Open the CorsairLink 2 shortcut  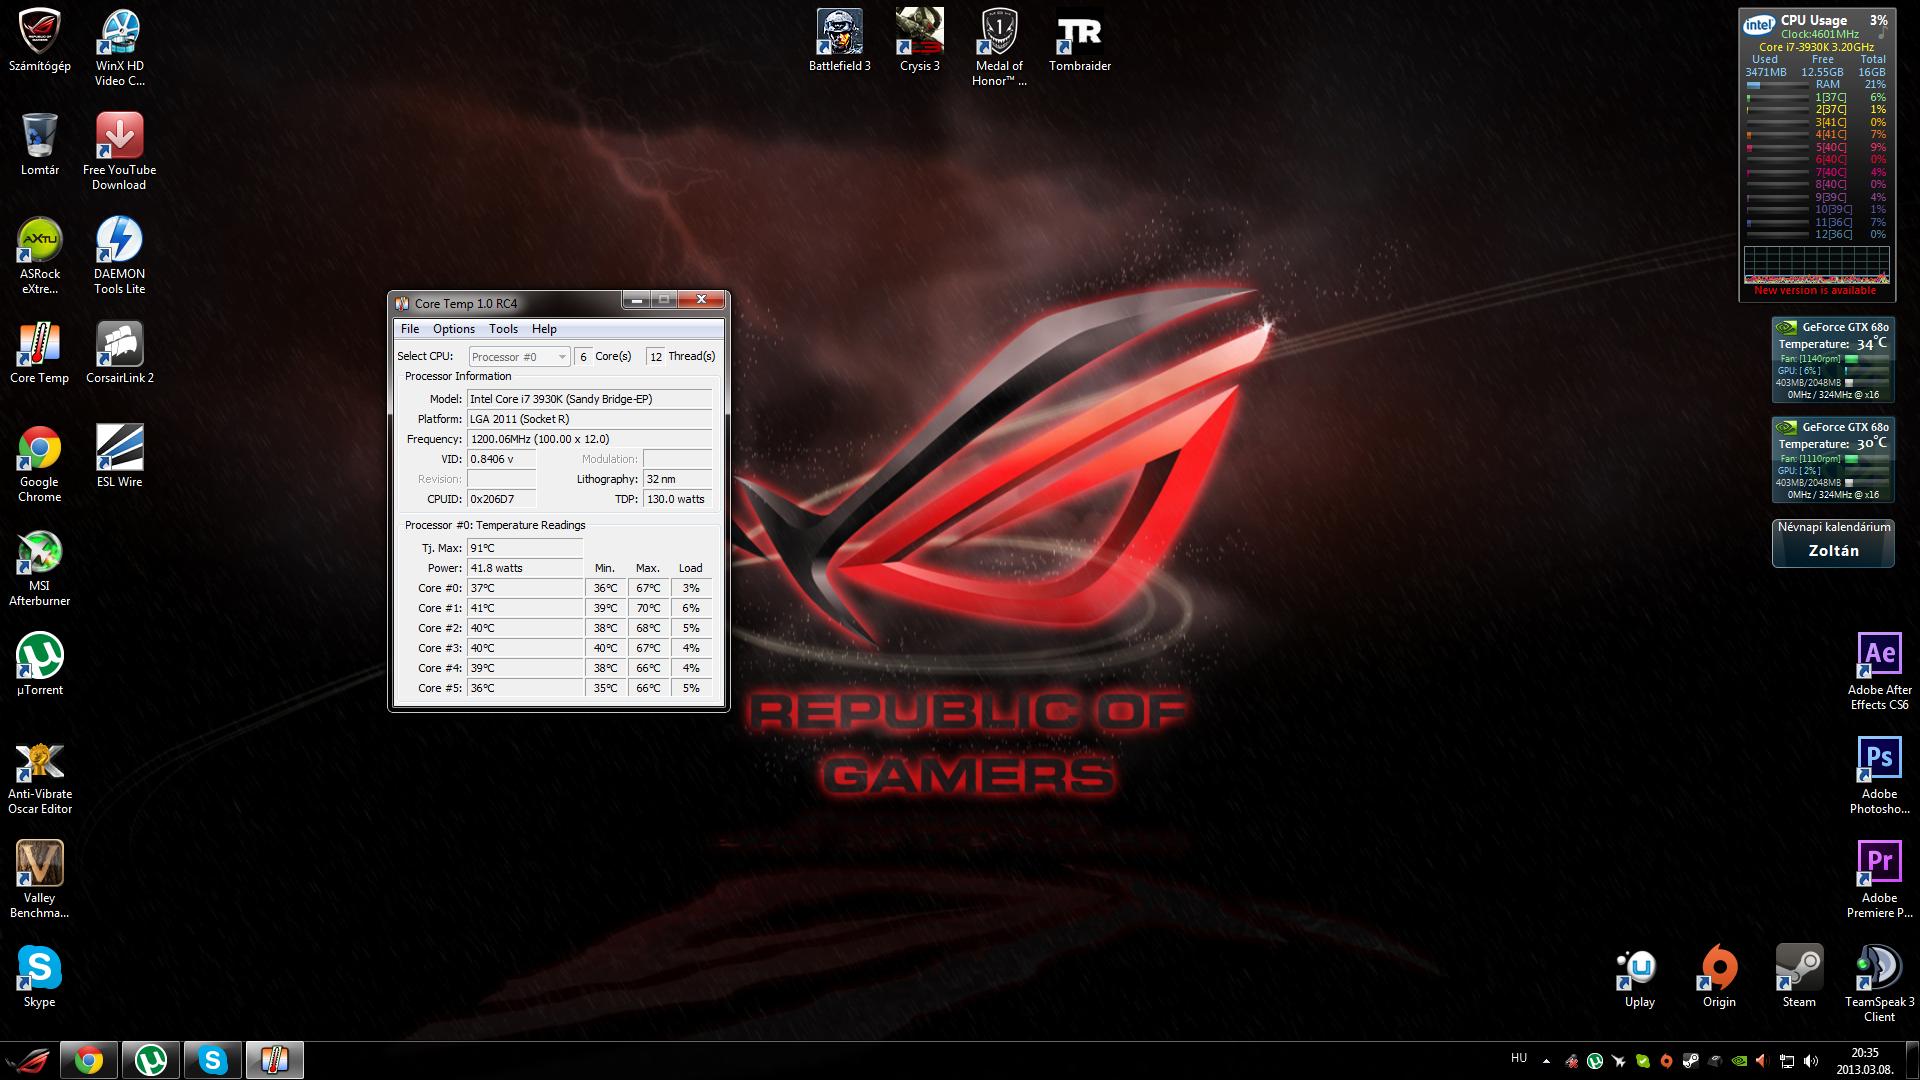pyautogui.click(x=119, y=345)
